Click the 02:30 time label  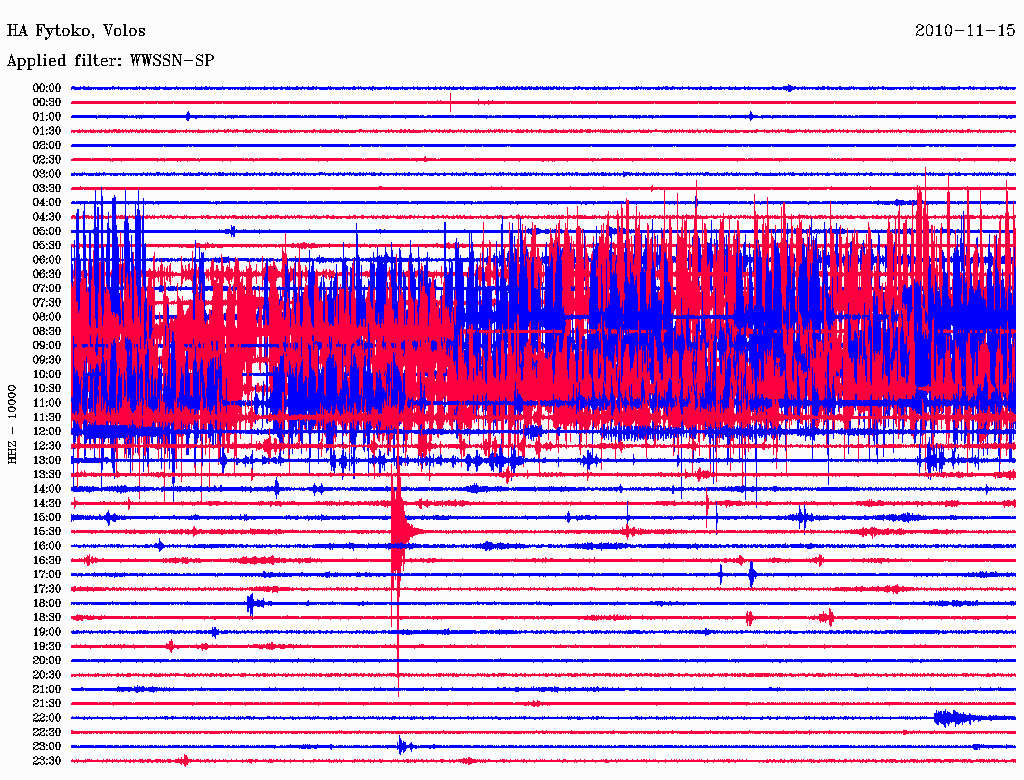[47, 160]
